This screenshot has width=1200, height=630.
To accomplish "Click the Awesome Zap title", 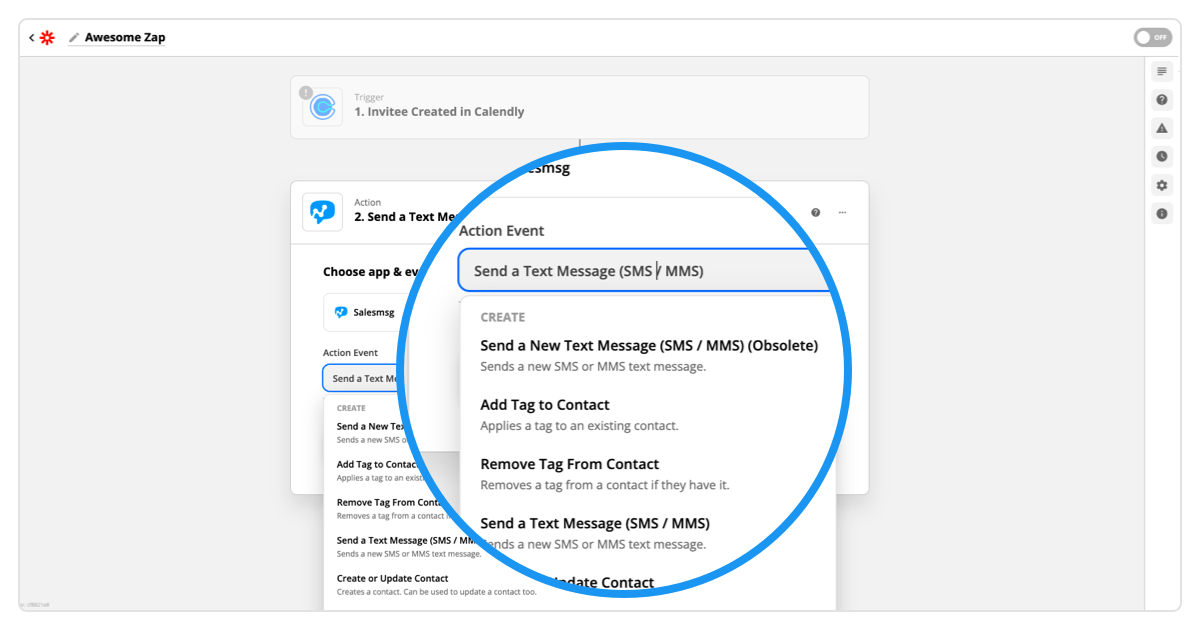I will [125, 38].
